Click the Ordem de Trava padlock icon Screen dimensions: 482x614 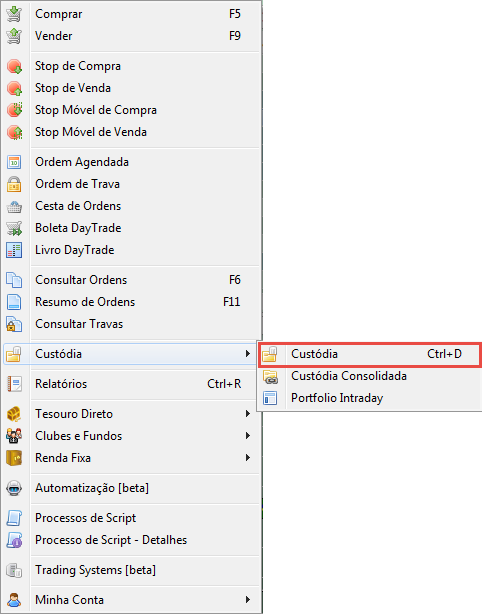click(x=14, y=184)
